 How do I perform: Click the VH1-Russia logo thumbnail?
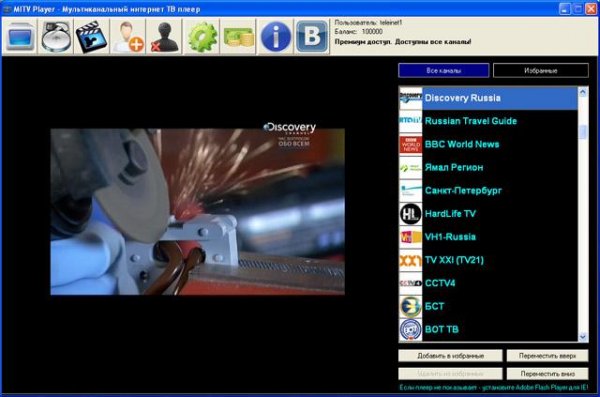[411, 237]
